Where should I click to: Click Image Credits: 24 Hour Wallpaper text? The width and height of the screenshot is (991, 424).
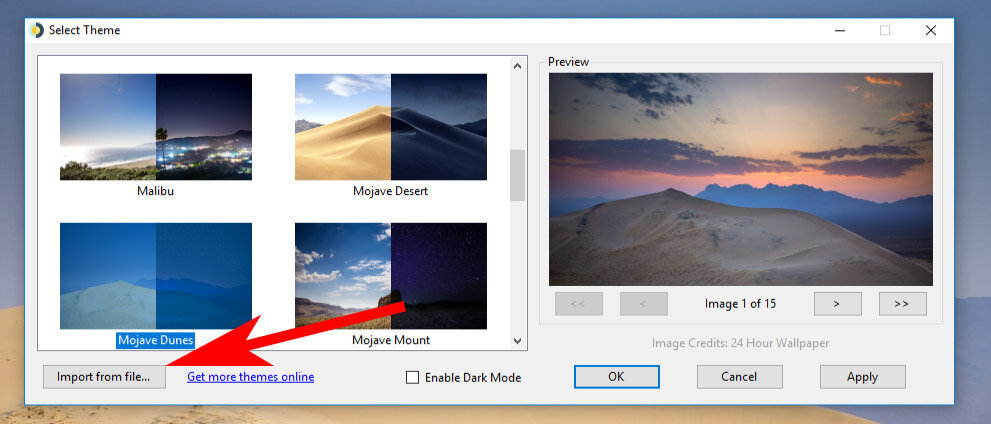740,344
